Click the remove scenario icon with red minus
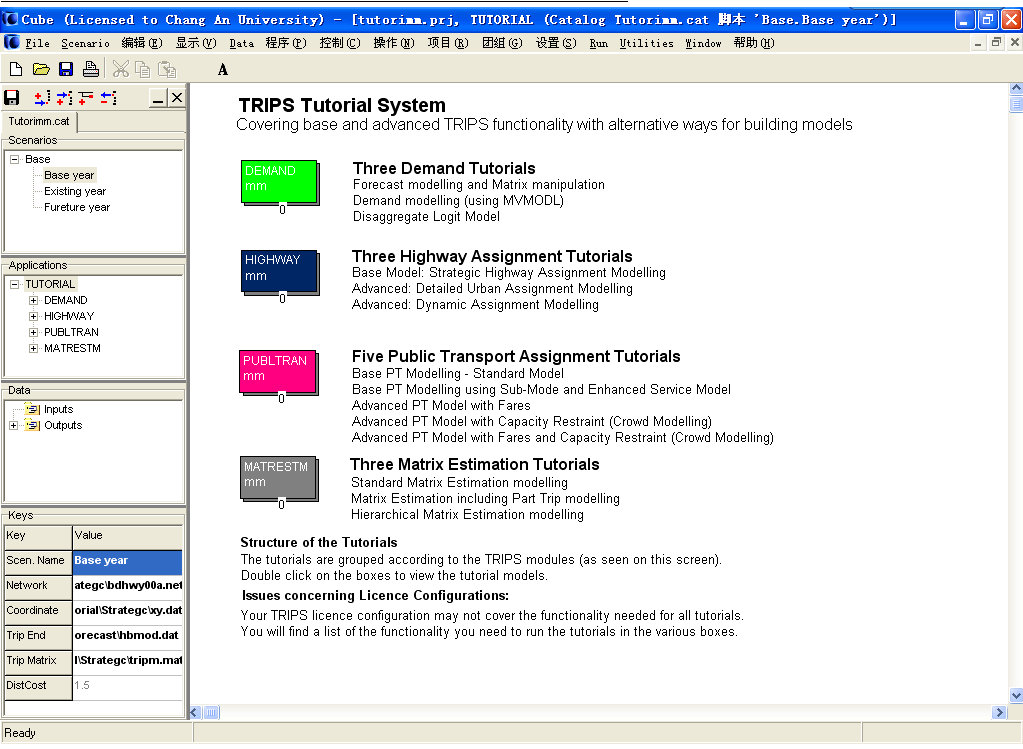Viewport: 1023px width, 749px height. point(109,98)
